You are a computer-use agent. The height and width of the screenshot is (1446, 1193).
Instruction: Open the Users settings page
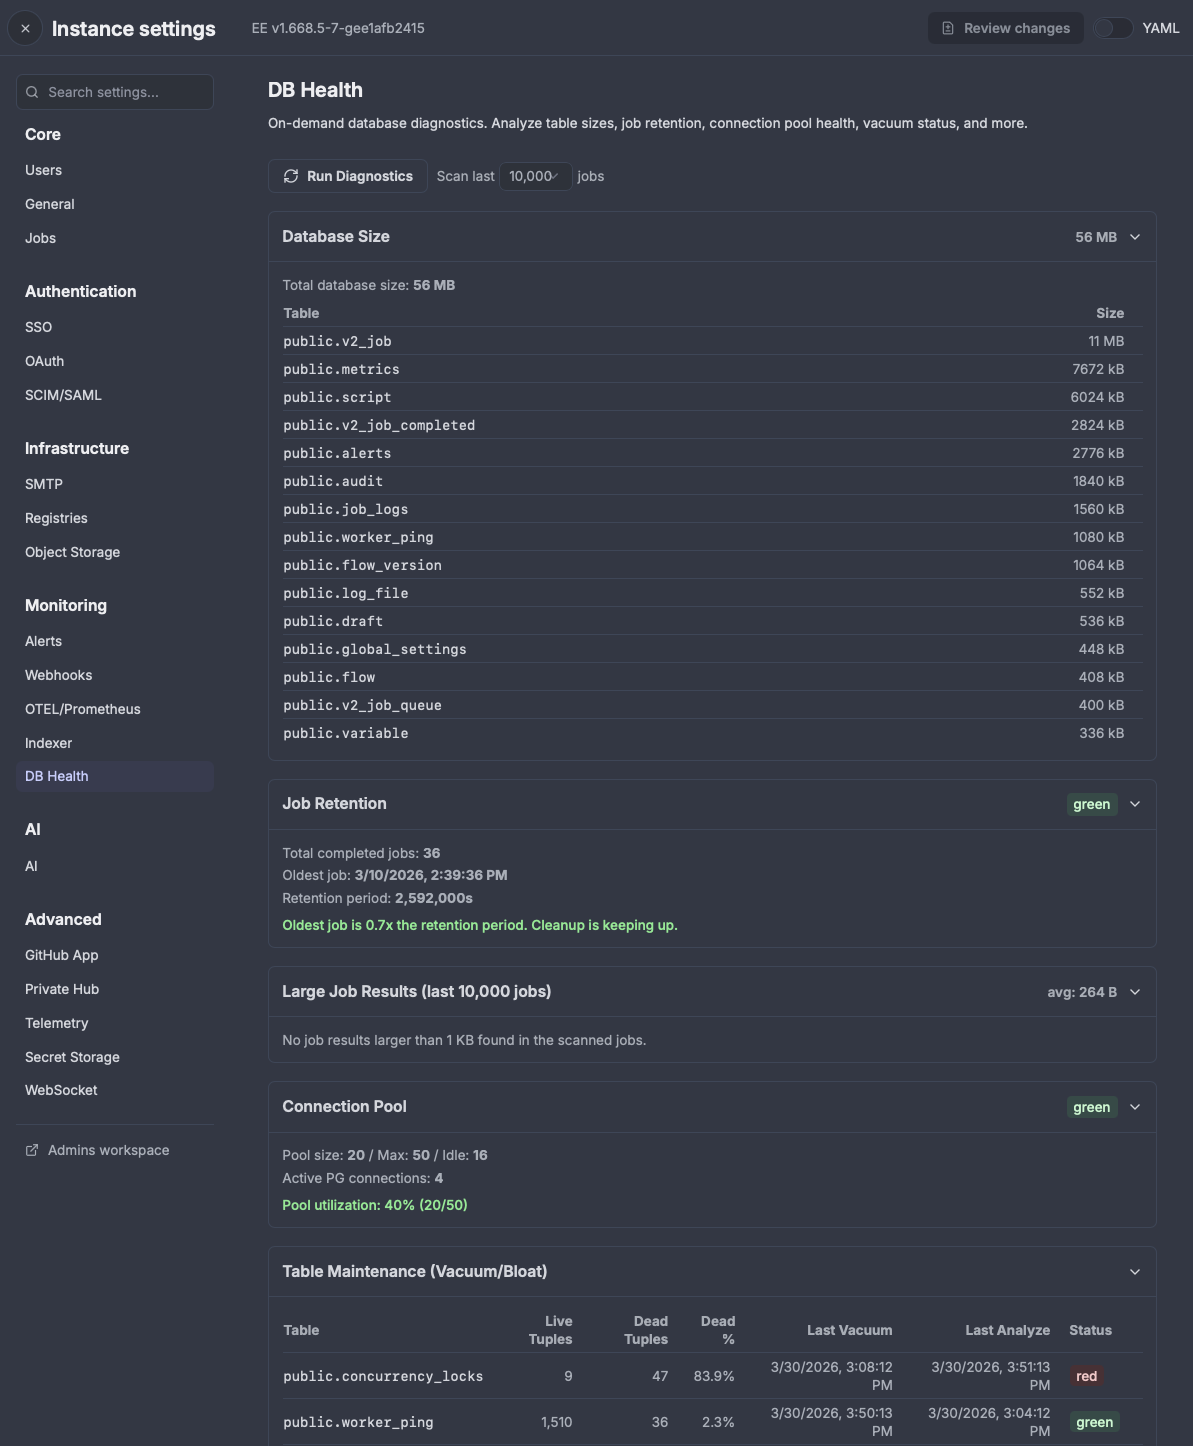43,170
